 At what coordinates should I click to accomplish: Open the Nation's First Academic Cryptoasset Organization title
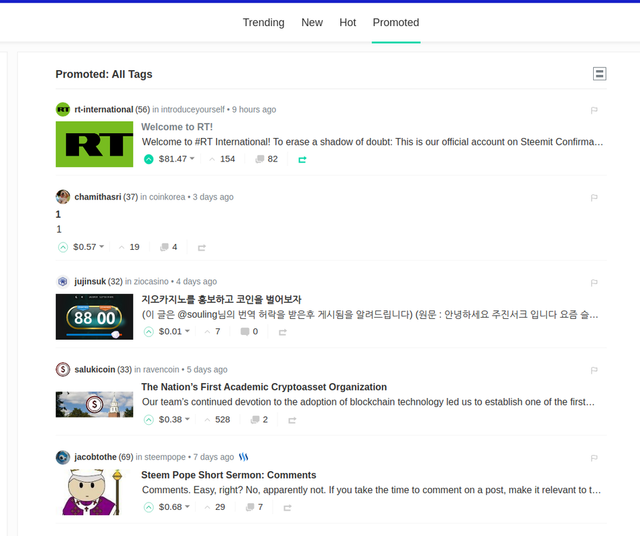tap(264, 387)
